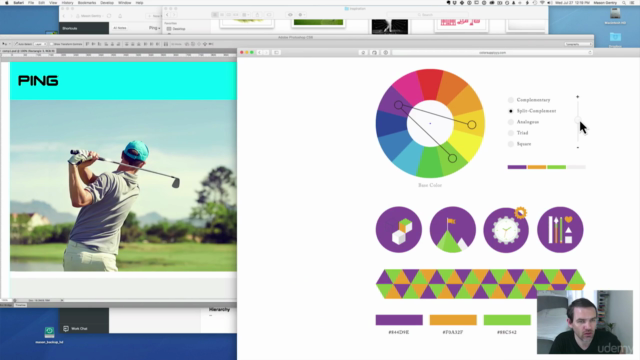Click the green handle on color wheel
Viewport: 640px width, 360px height.
(x=452, y=158)
